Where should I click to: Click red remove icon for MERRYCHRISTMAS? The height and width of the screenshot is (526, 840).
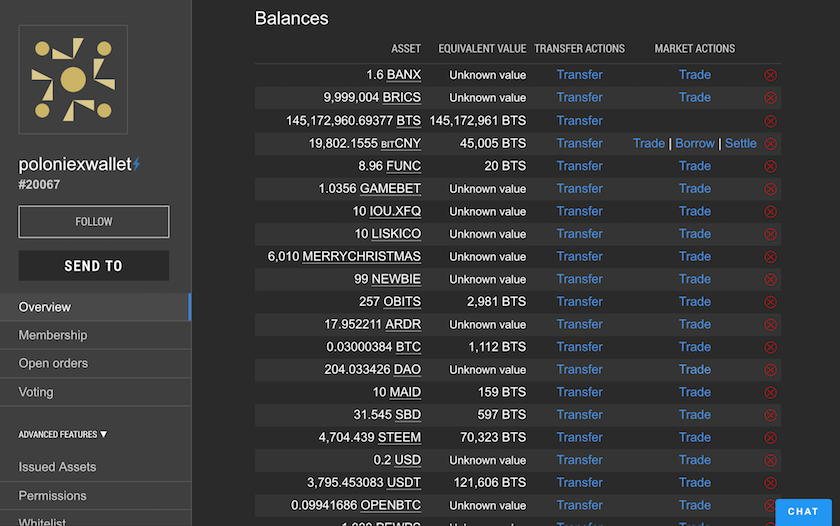pos(770,257)
